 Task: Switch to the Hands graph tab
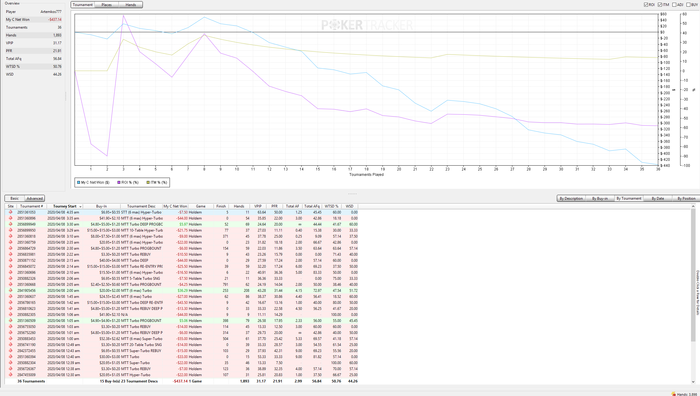pyautogui.click(x=131, y=4)
